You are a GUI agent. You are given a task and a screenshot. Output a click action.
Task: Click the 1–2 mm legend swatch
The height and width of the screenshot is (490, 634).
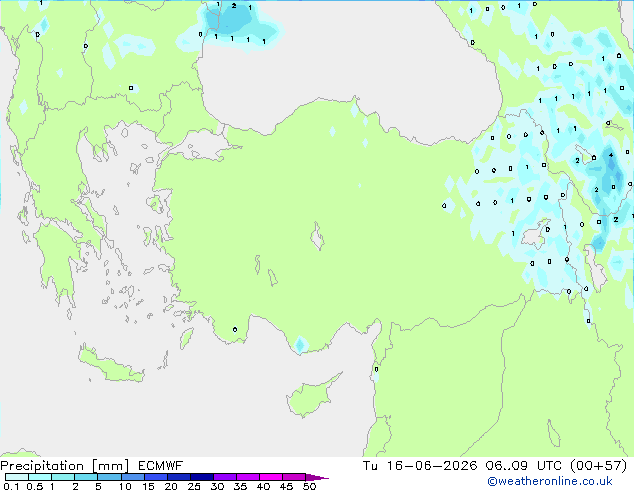point(63,477)
